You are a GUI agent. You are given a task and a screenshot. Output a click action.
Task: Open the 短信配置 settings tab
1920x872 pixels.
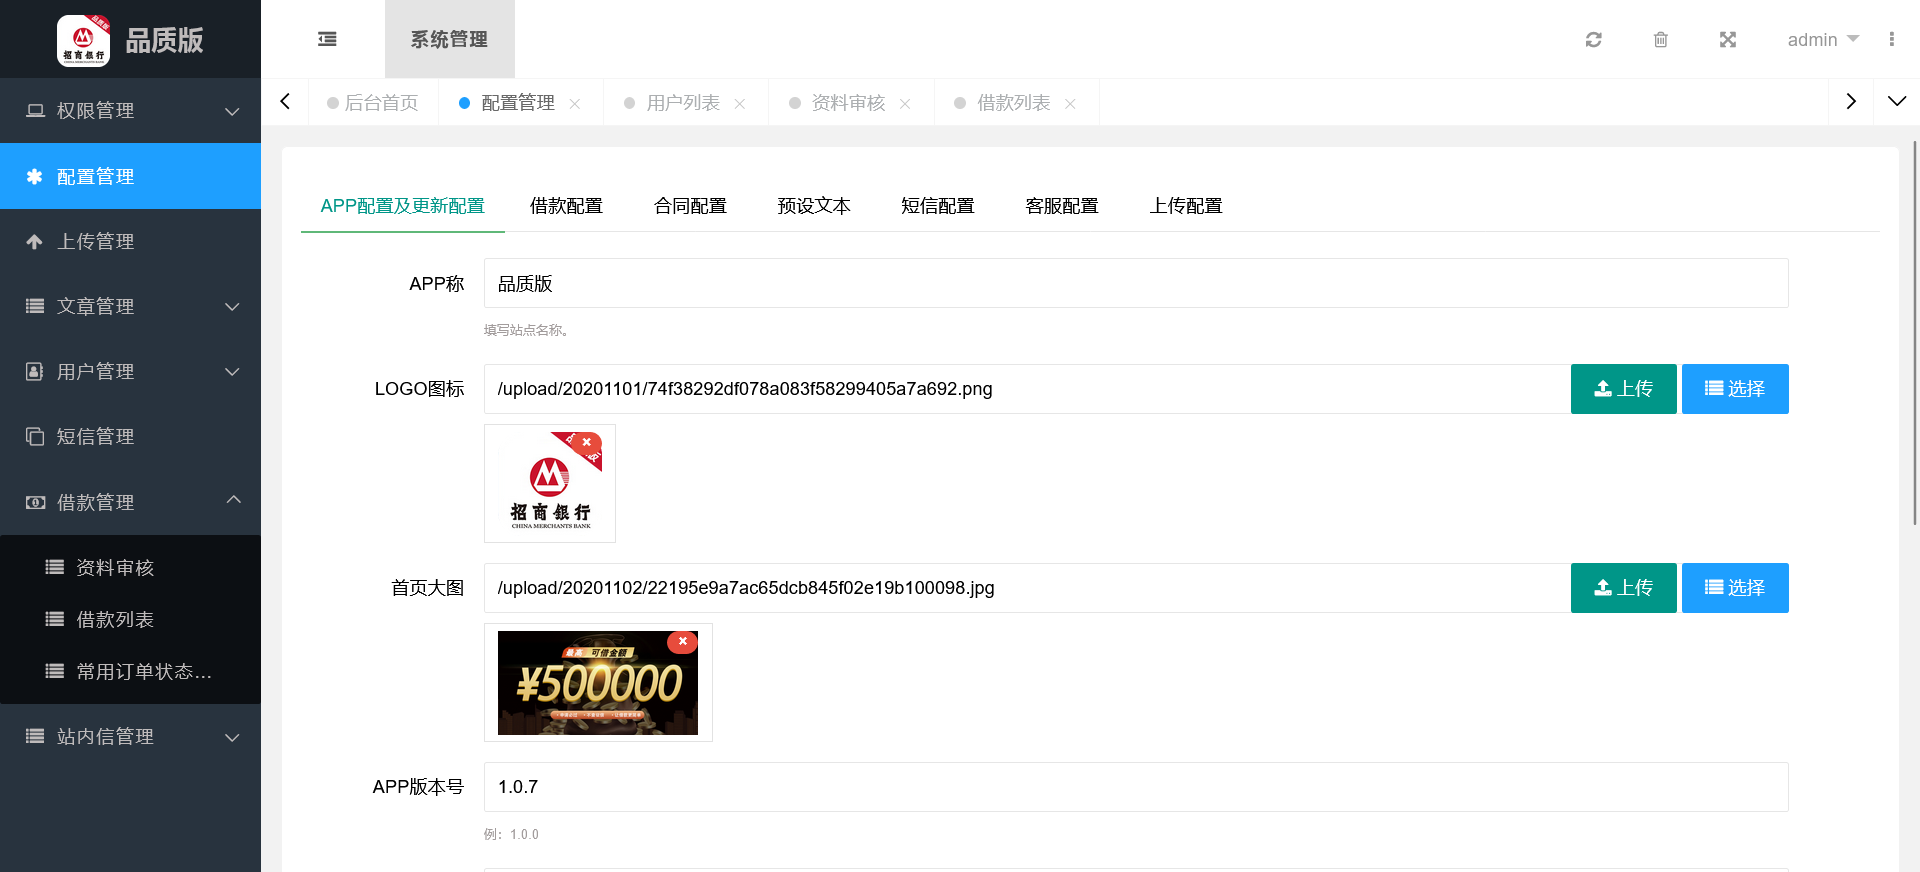(938, 206)
